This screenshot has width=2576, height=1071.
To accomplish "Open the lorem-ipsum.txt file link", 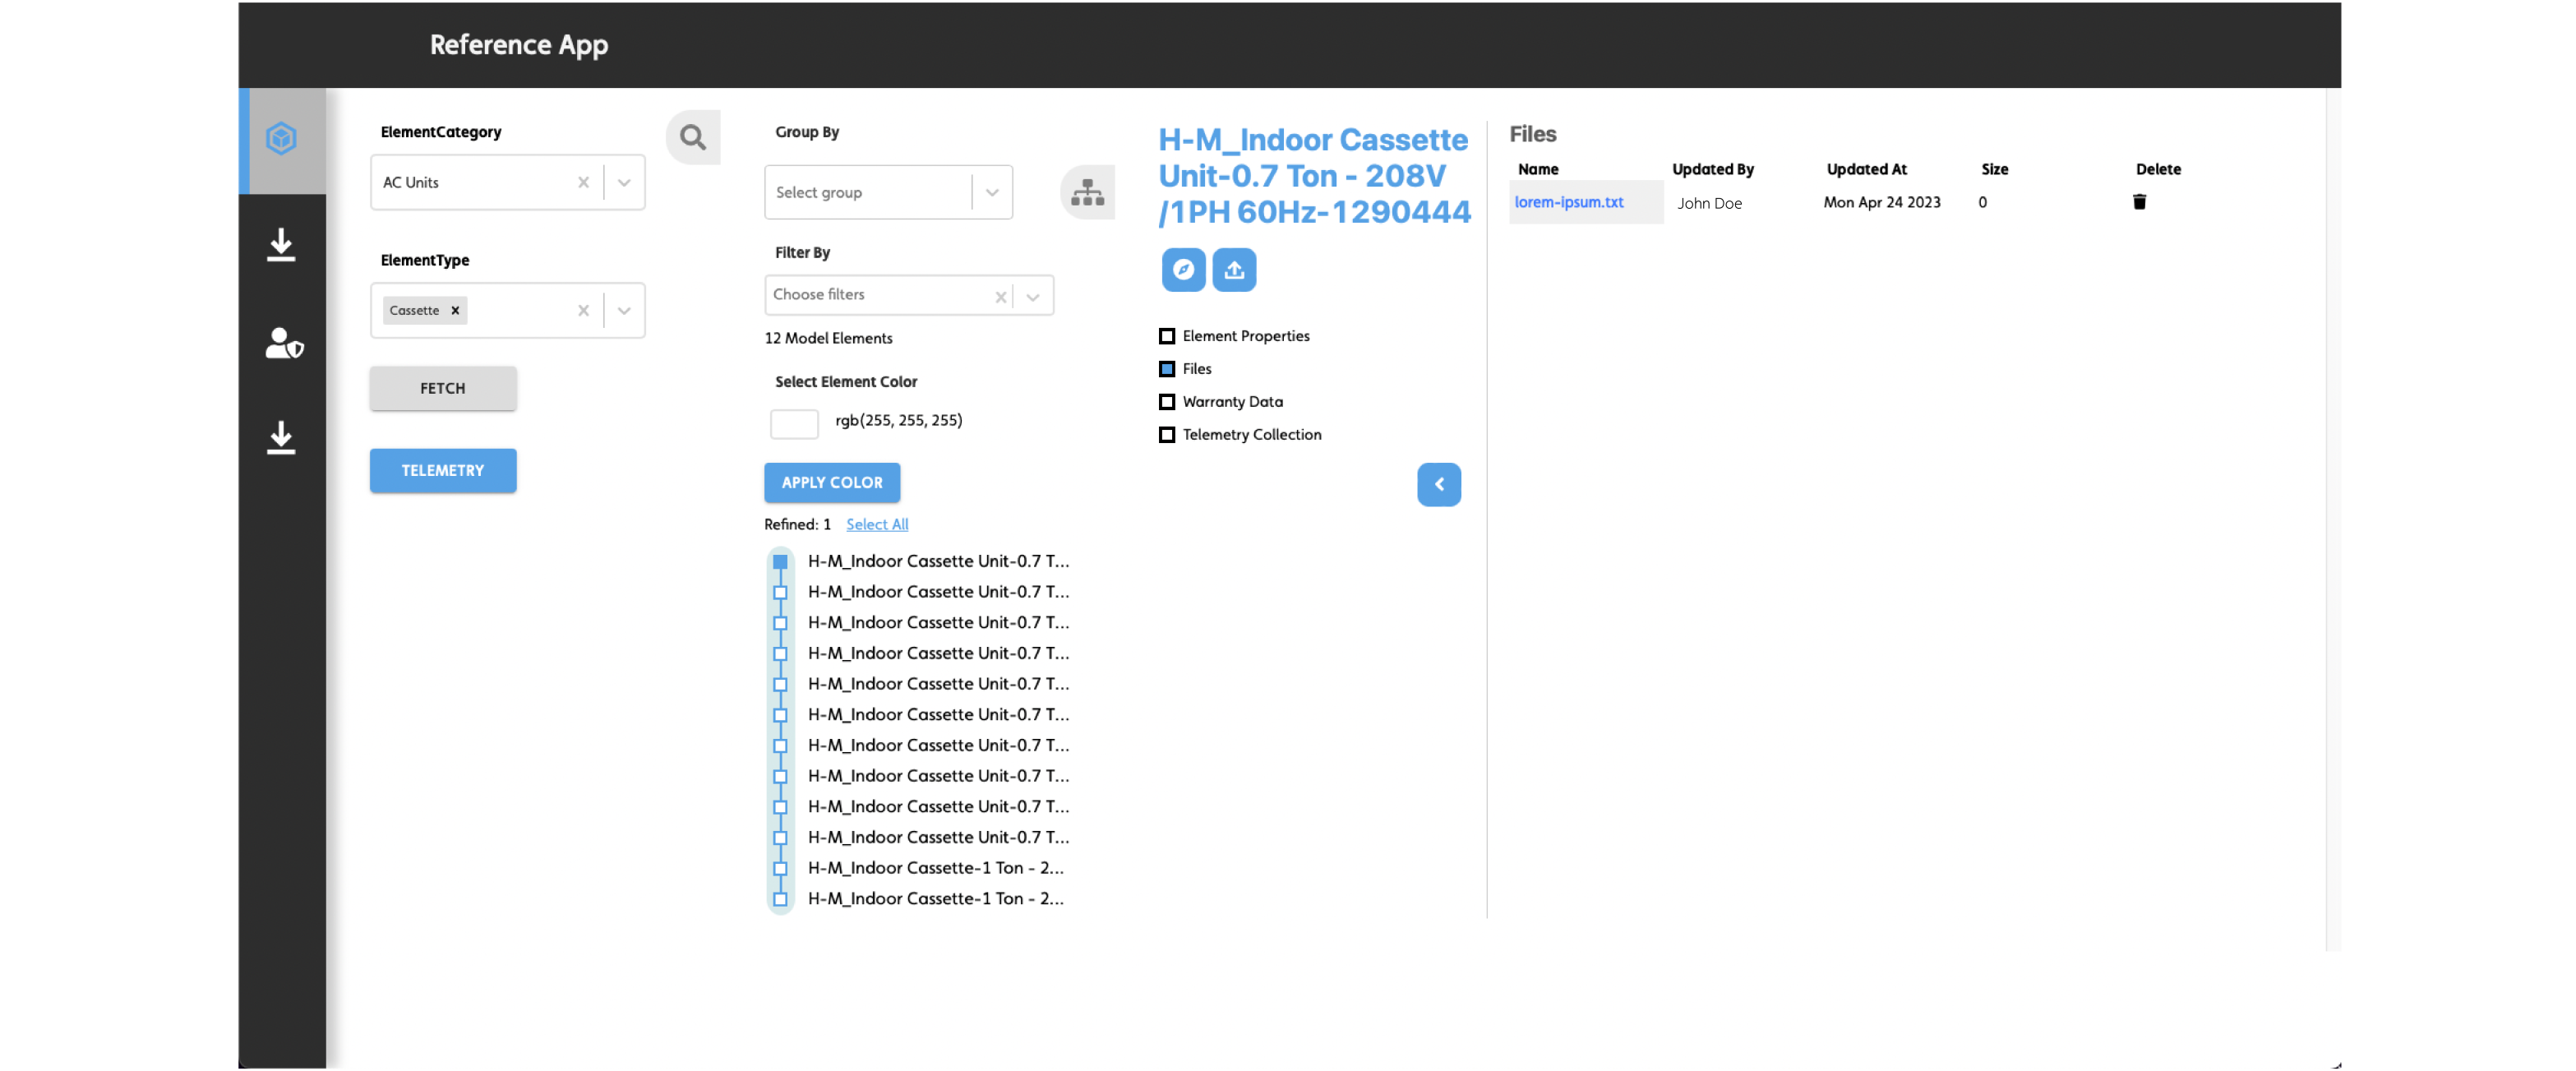I will (x=1568, y=202).
